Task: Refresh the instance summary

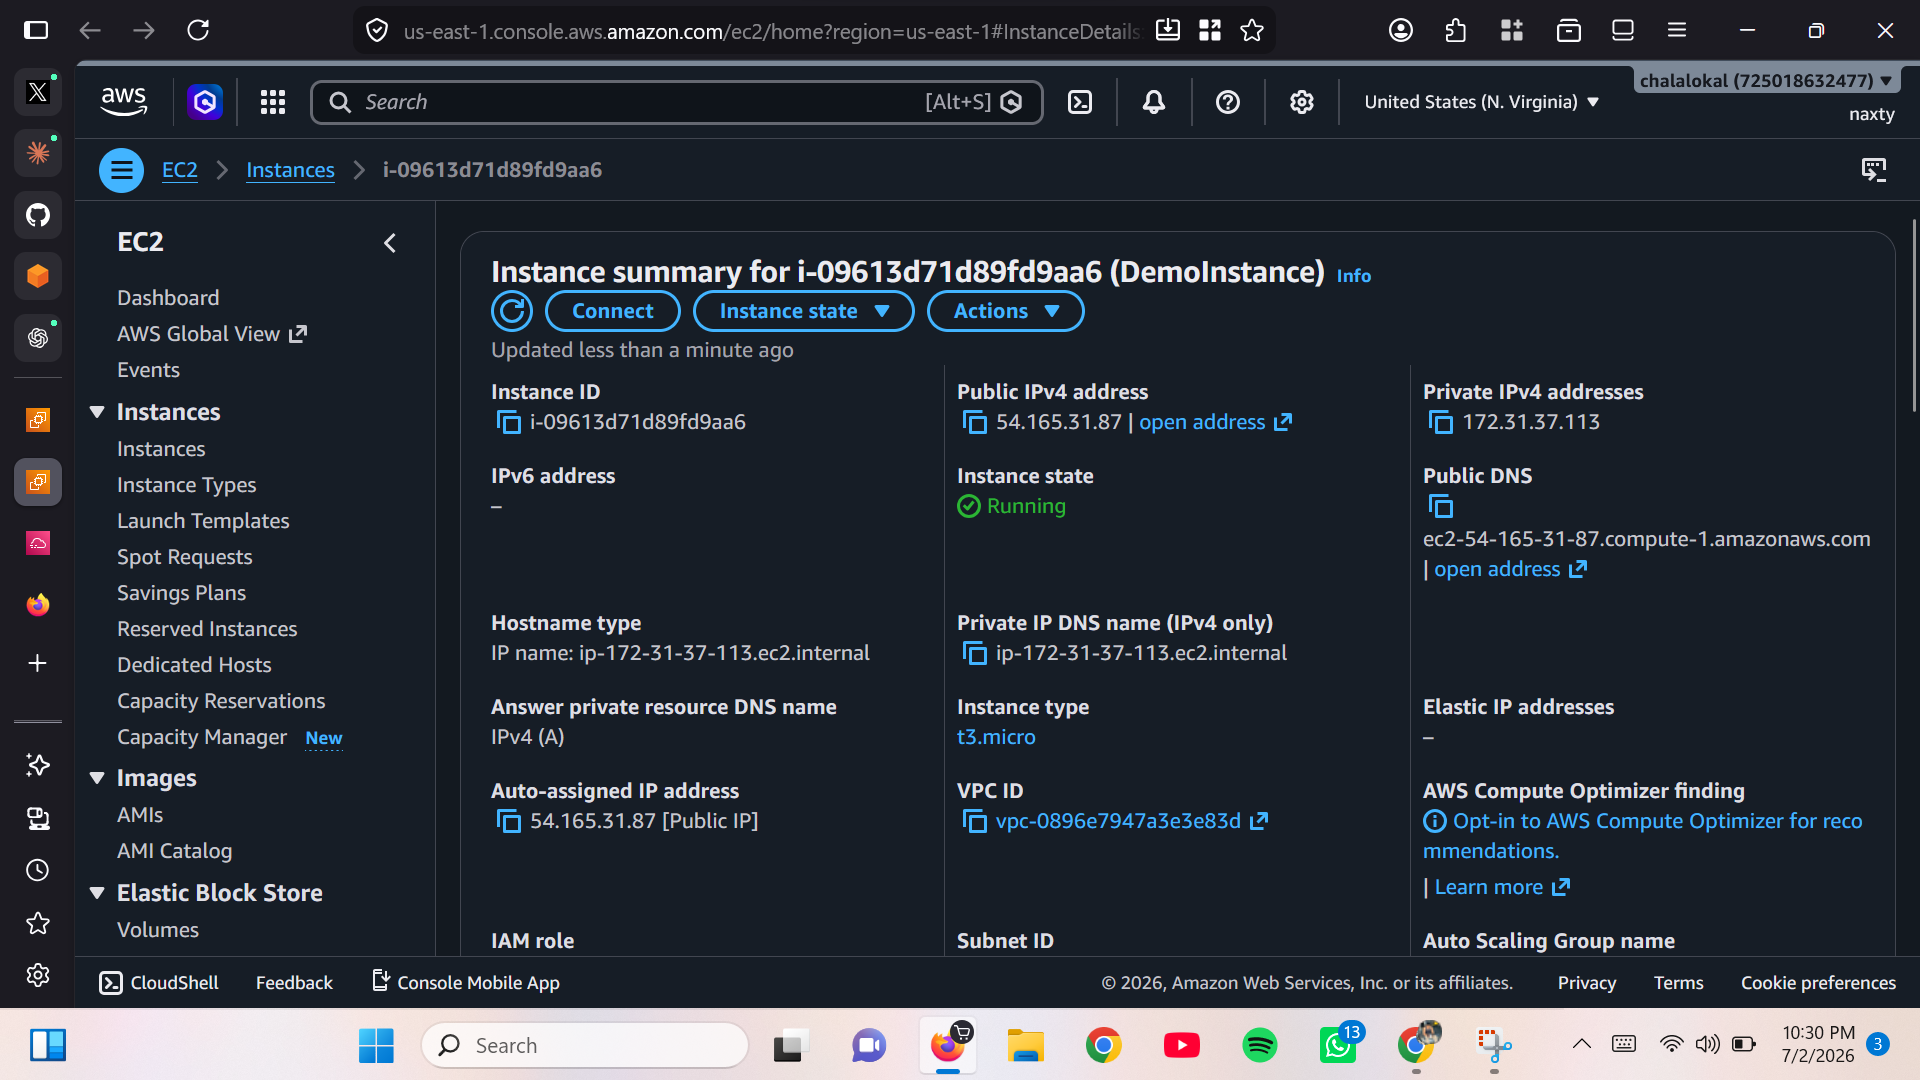Action: 512,311
